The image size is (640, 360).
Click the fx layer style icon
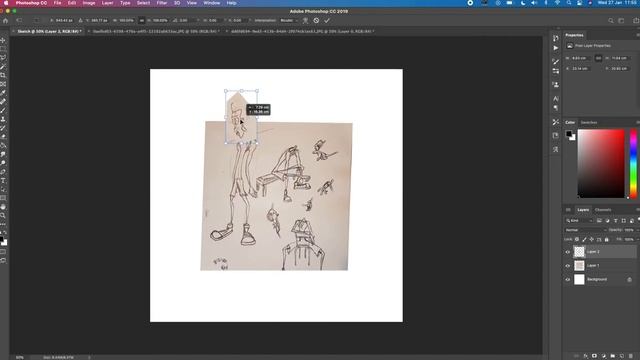[585, 356]
